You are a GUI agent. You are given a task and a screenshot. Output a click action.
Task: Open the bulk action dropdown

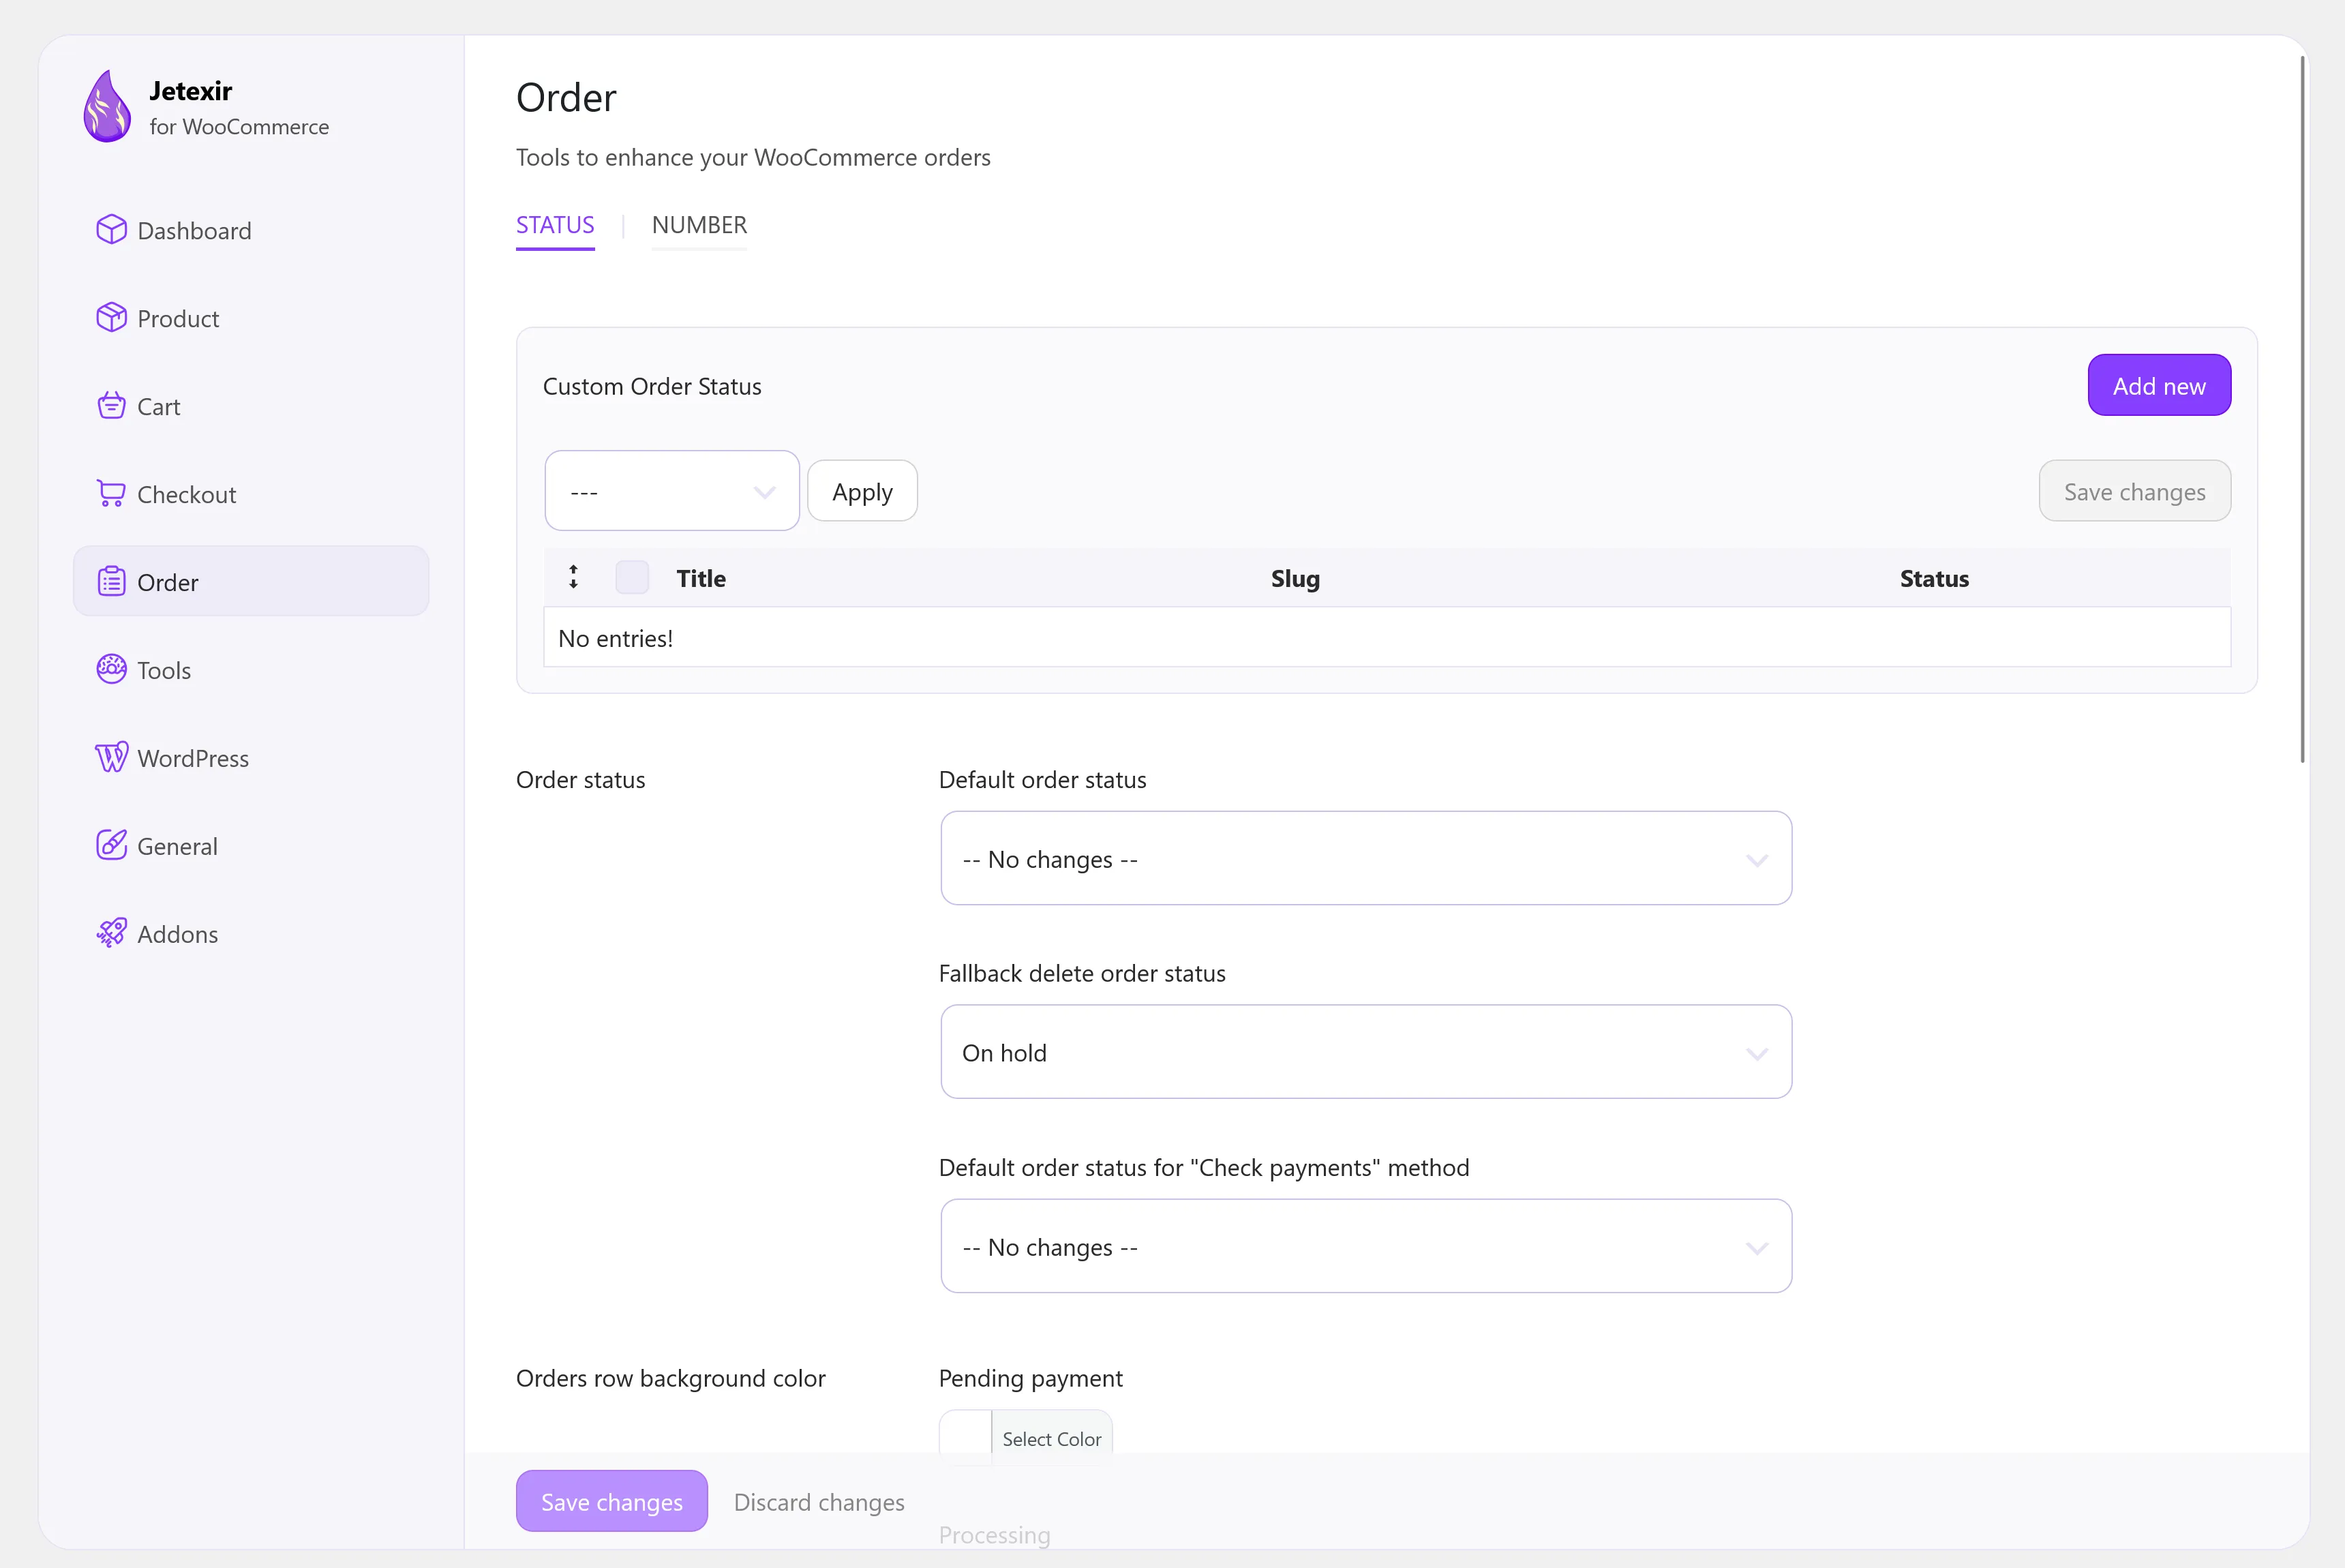[x=672, y=491]
